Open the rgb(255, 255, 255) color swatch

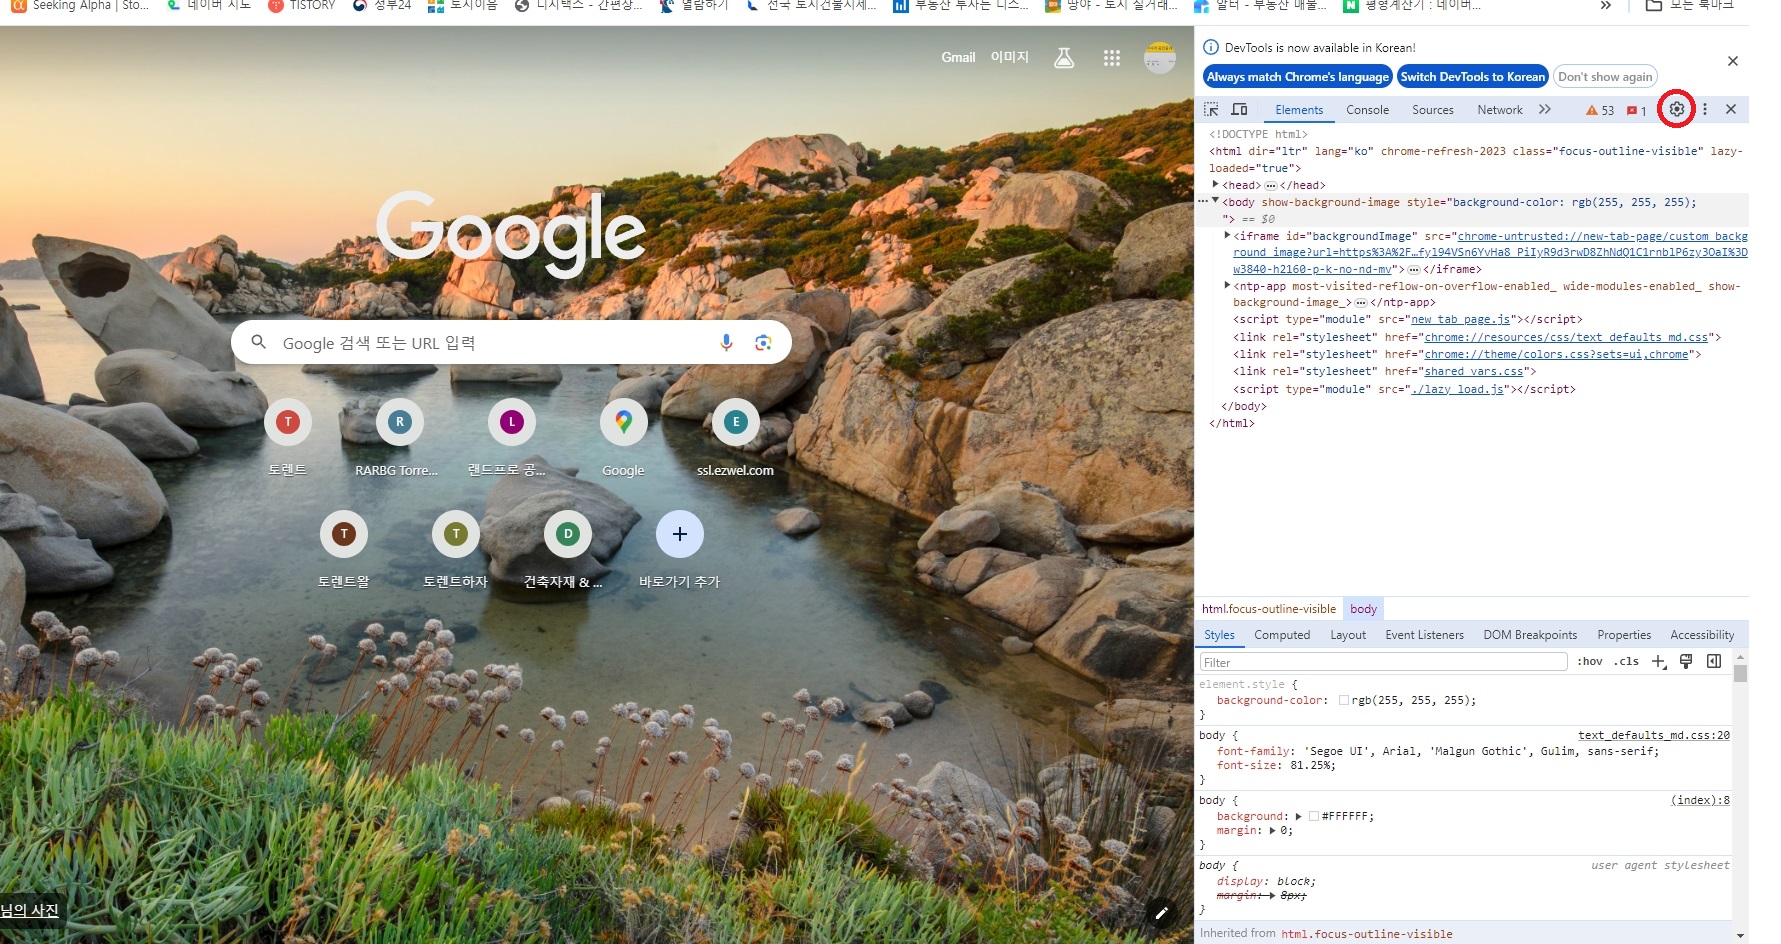click(x=1343, y=700)
